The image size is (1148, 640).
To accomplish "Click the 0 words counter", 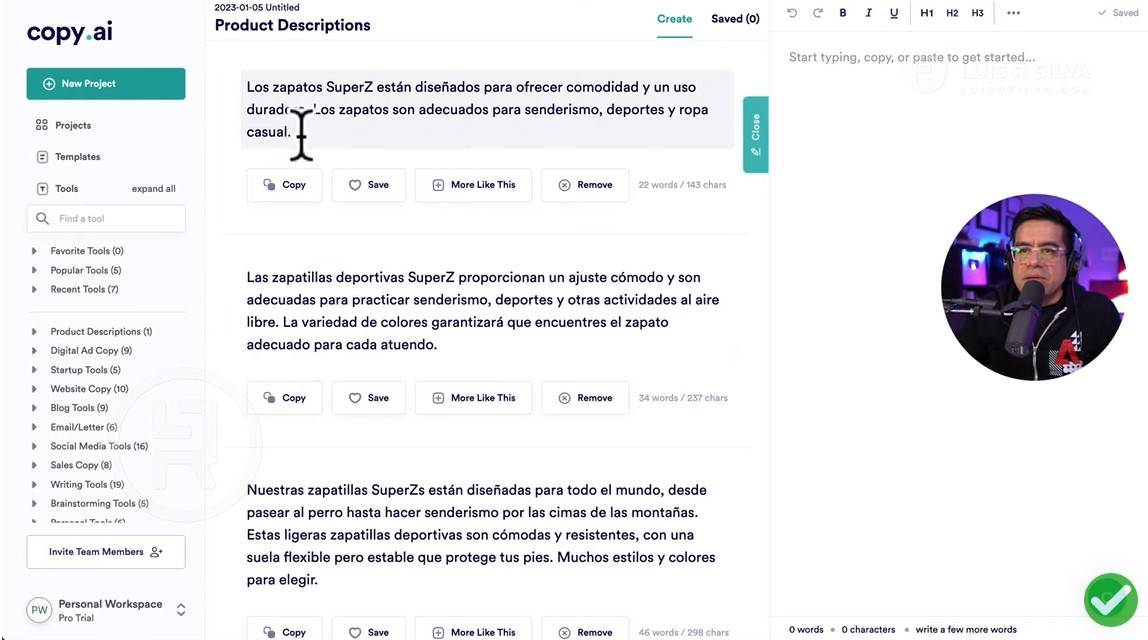I will point(806,630).
